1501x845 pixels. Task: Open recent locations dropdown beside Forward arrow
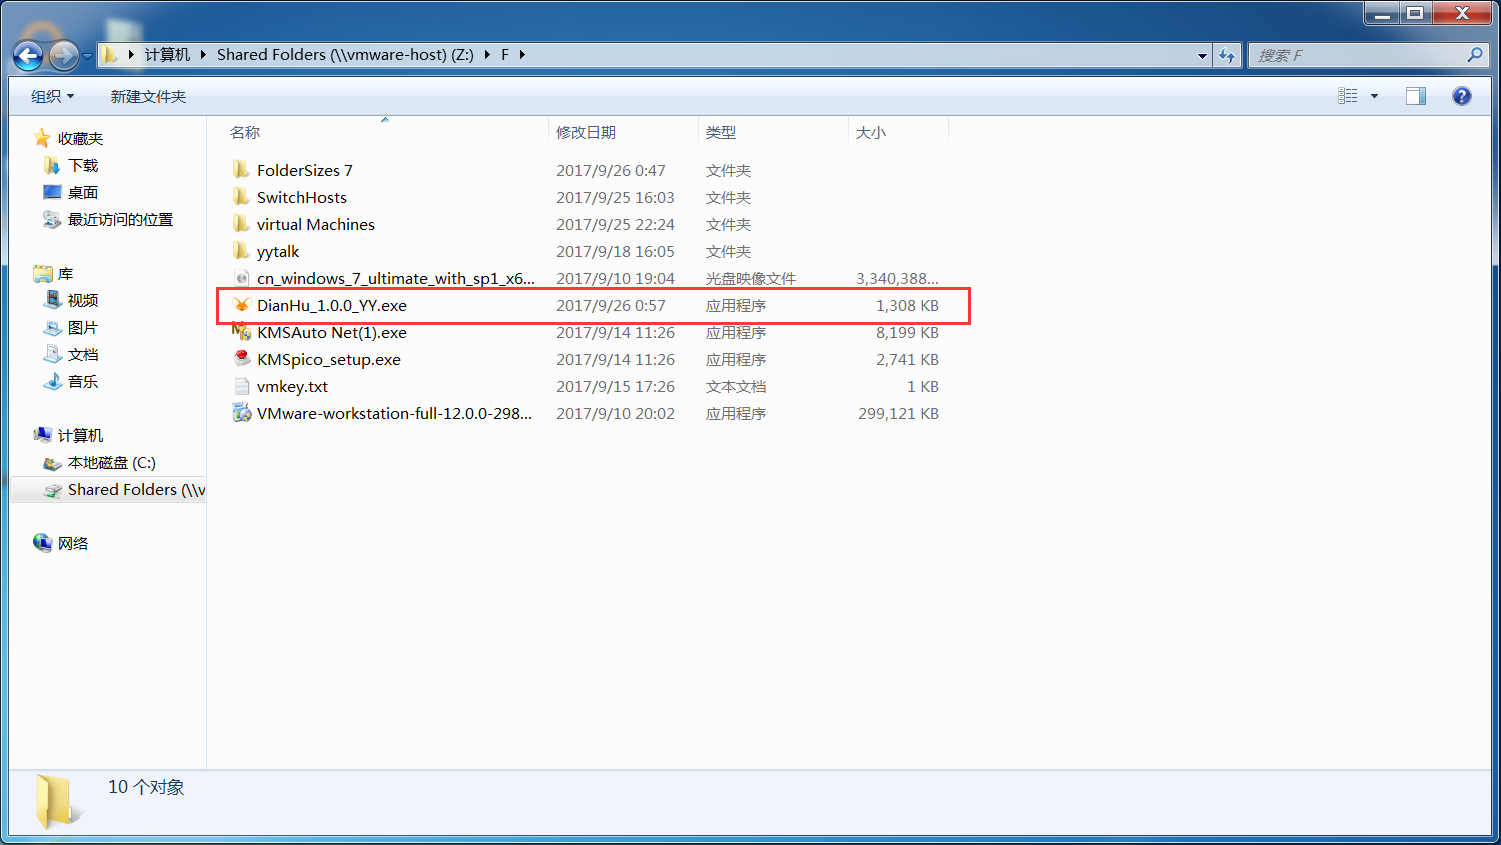(x=87, y=56)
